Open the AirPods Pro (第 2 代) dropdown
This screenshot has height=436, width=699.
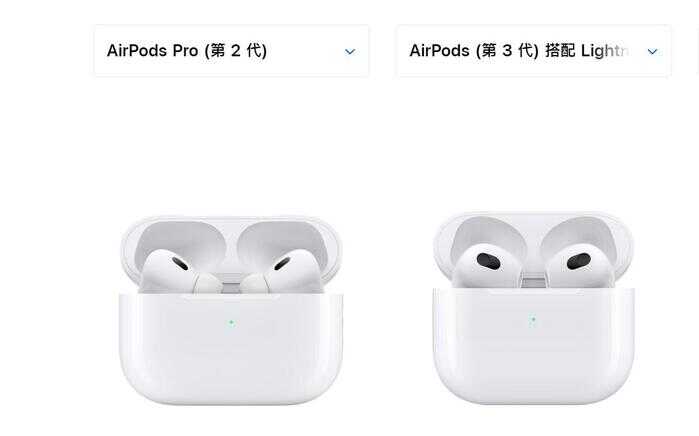pyautogui.click(x=231, y=51)
